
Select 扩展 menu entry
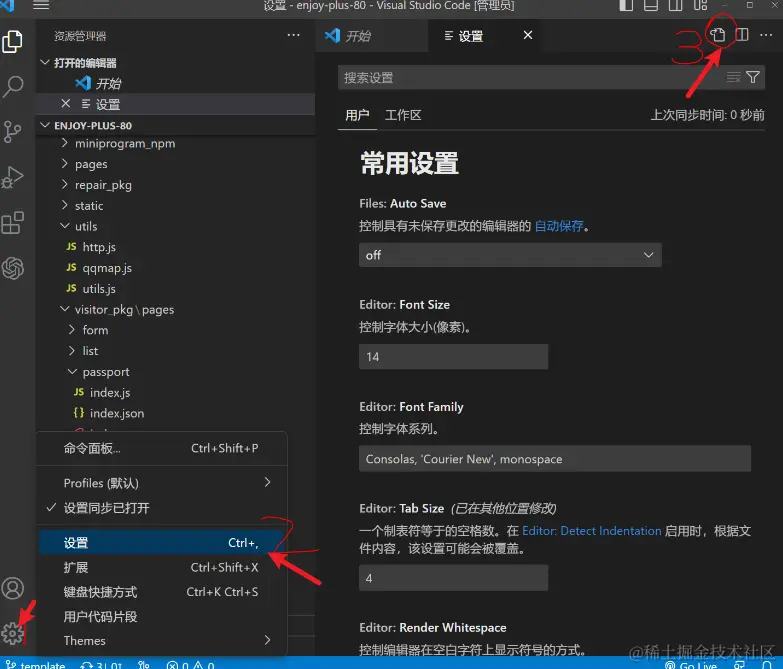click(x=163, y=567)
